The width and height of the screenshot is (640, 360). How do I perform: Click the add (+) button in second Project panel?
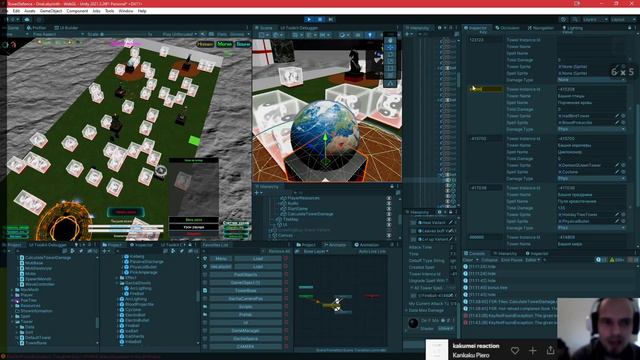pyautogui.click(x=104, y=251)
